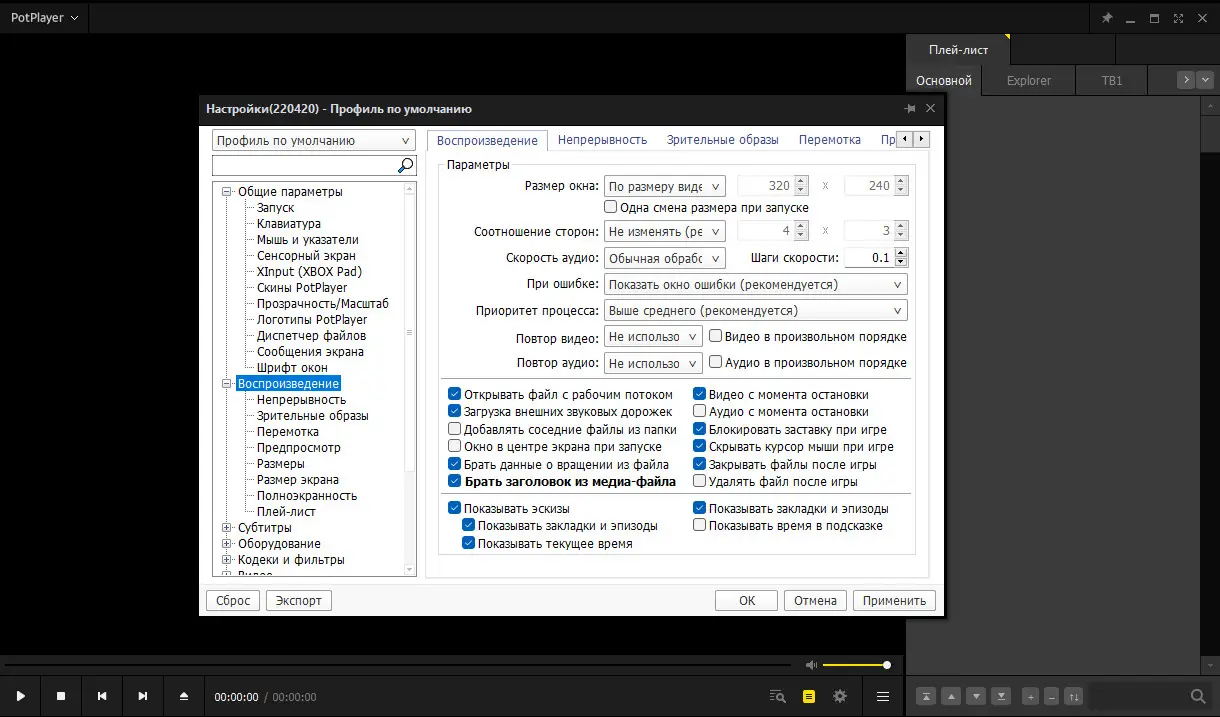The height and width of the screenshot is (717, 1220).
Task: Select the Explorer tab in the playlist
Action: (x=1028, y=80)
